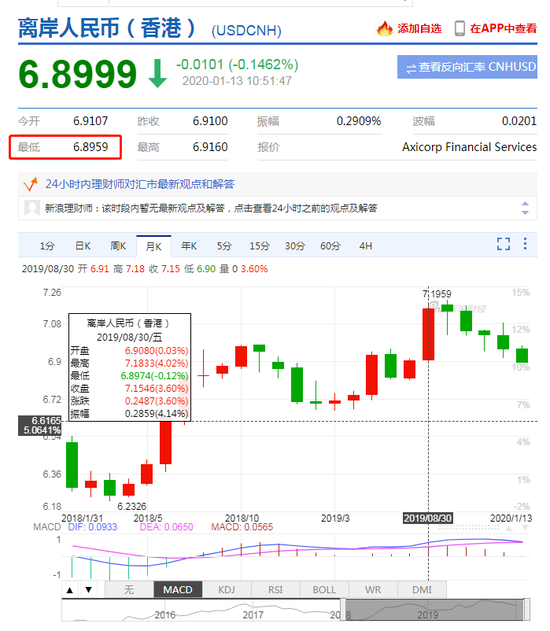Image resolution: width=550 pixels, height=631 pixels.
Task: Click the down triangle indicator button
Action: click(x=89, y=590)
